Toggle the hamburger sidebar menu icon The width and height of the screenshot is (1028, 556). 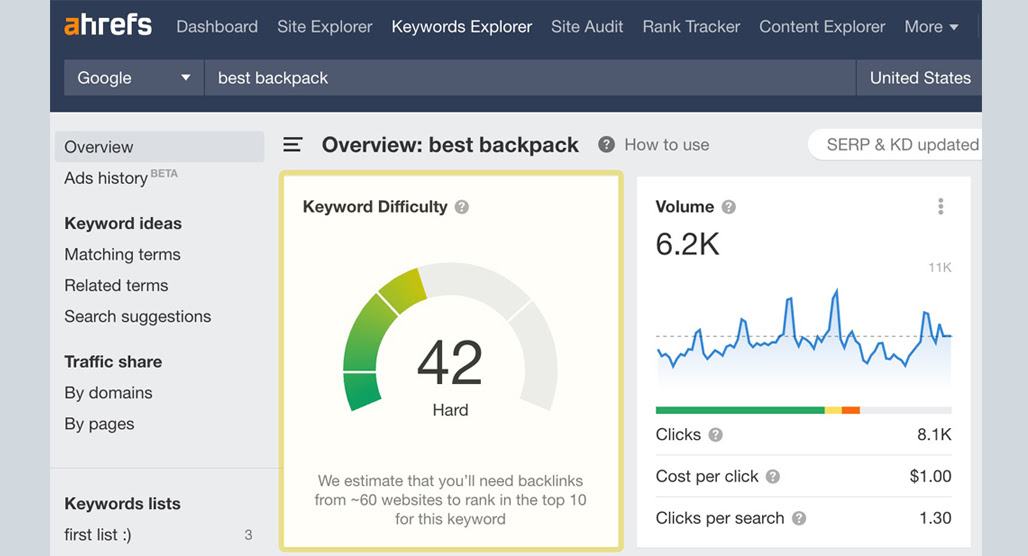tap(292, 145)
